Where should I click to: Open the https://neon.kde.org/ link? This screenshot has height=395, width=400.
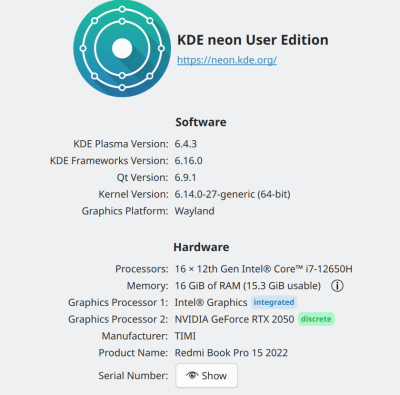point(227,60)
